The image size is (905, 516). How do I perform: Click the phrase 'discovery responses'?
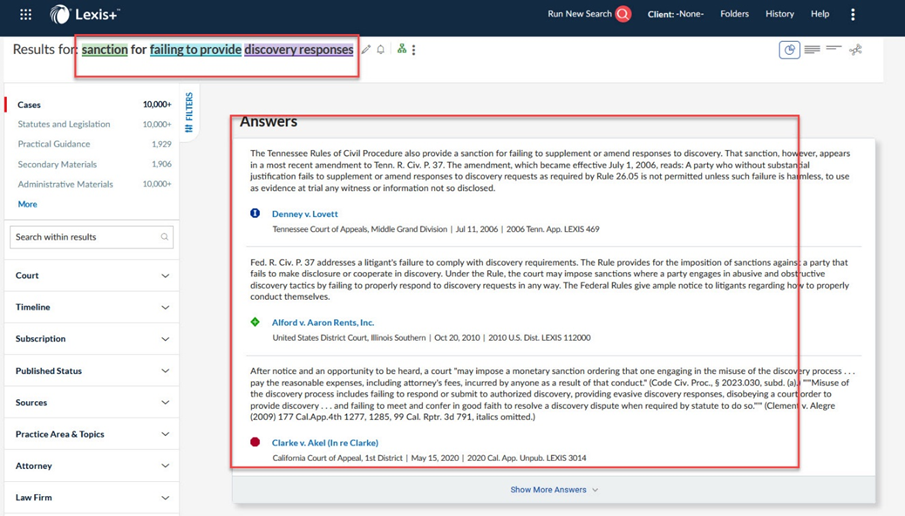(x=298, y=50)
